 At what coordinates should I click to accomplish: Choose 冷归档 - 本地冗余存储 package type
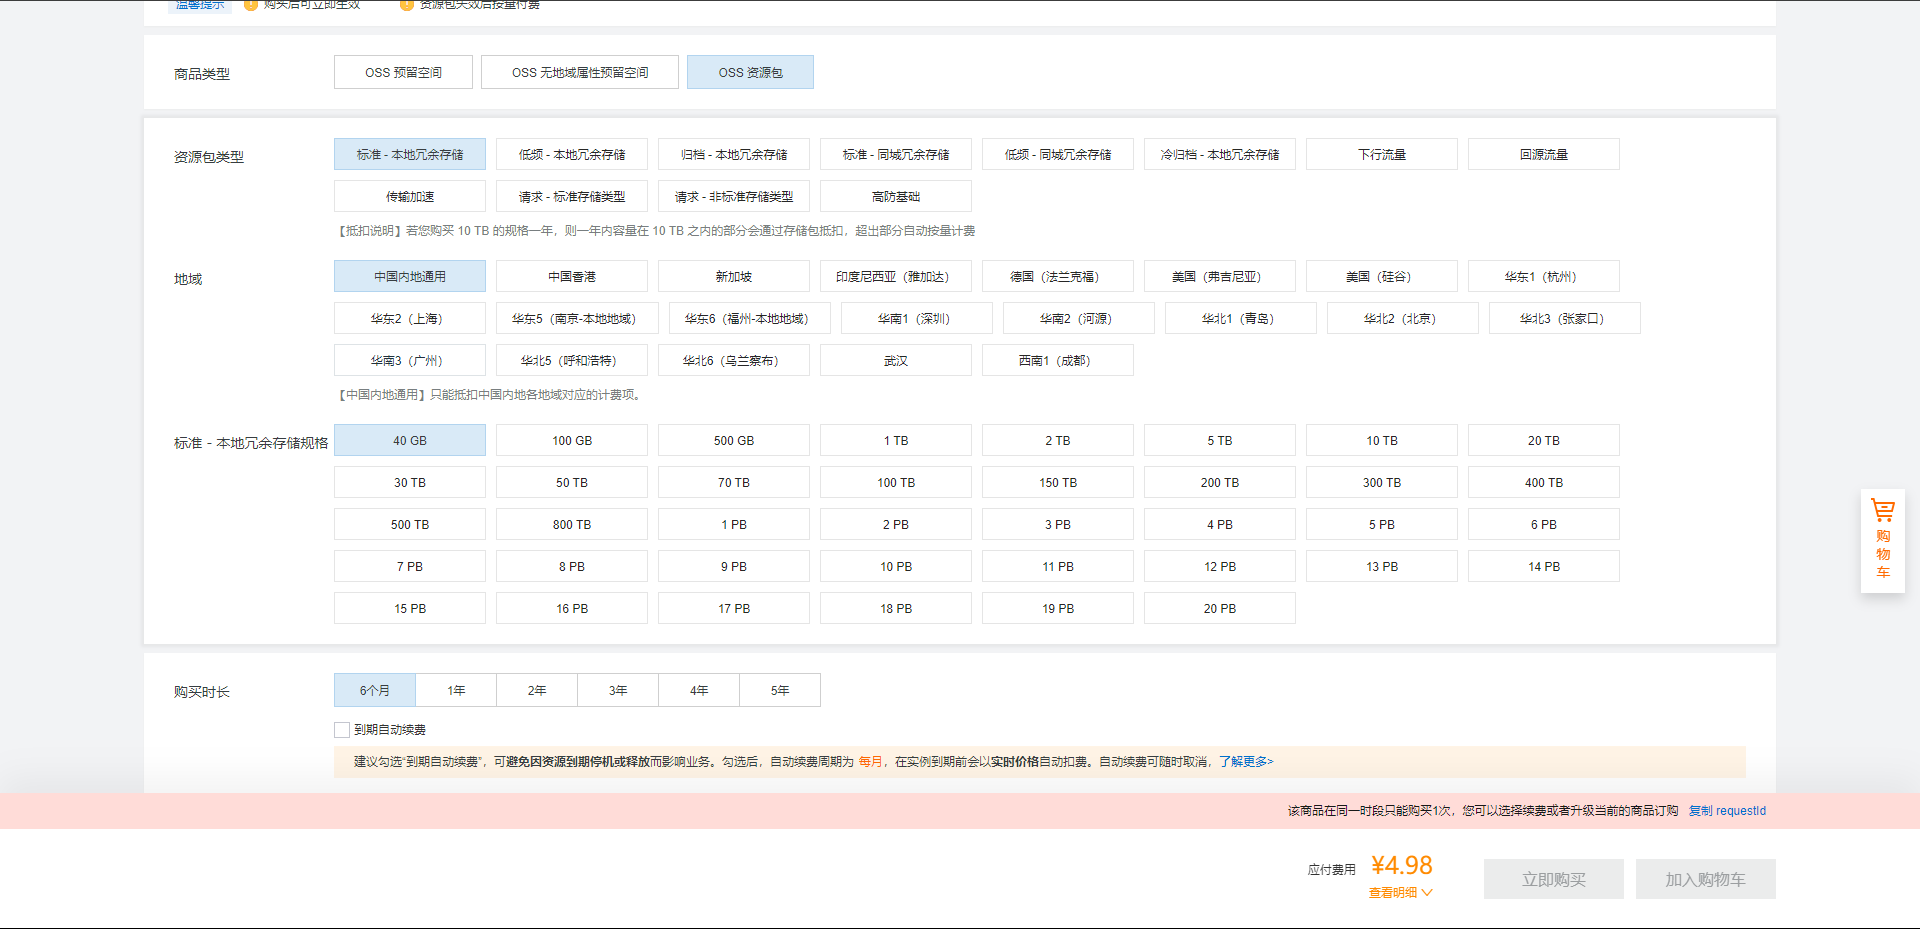1220,154
